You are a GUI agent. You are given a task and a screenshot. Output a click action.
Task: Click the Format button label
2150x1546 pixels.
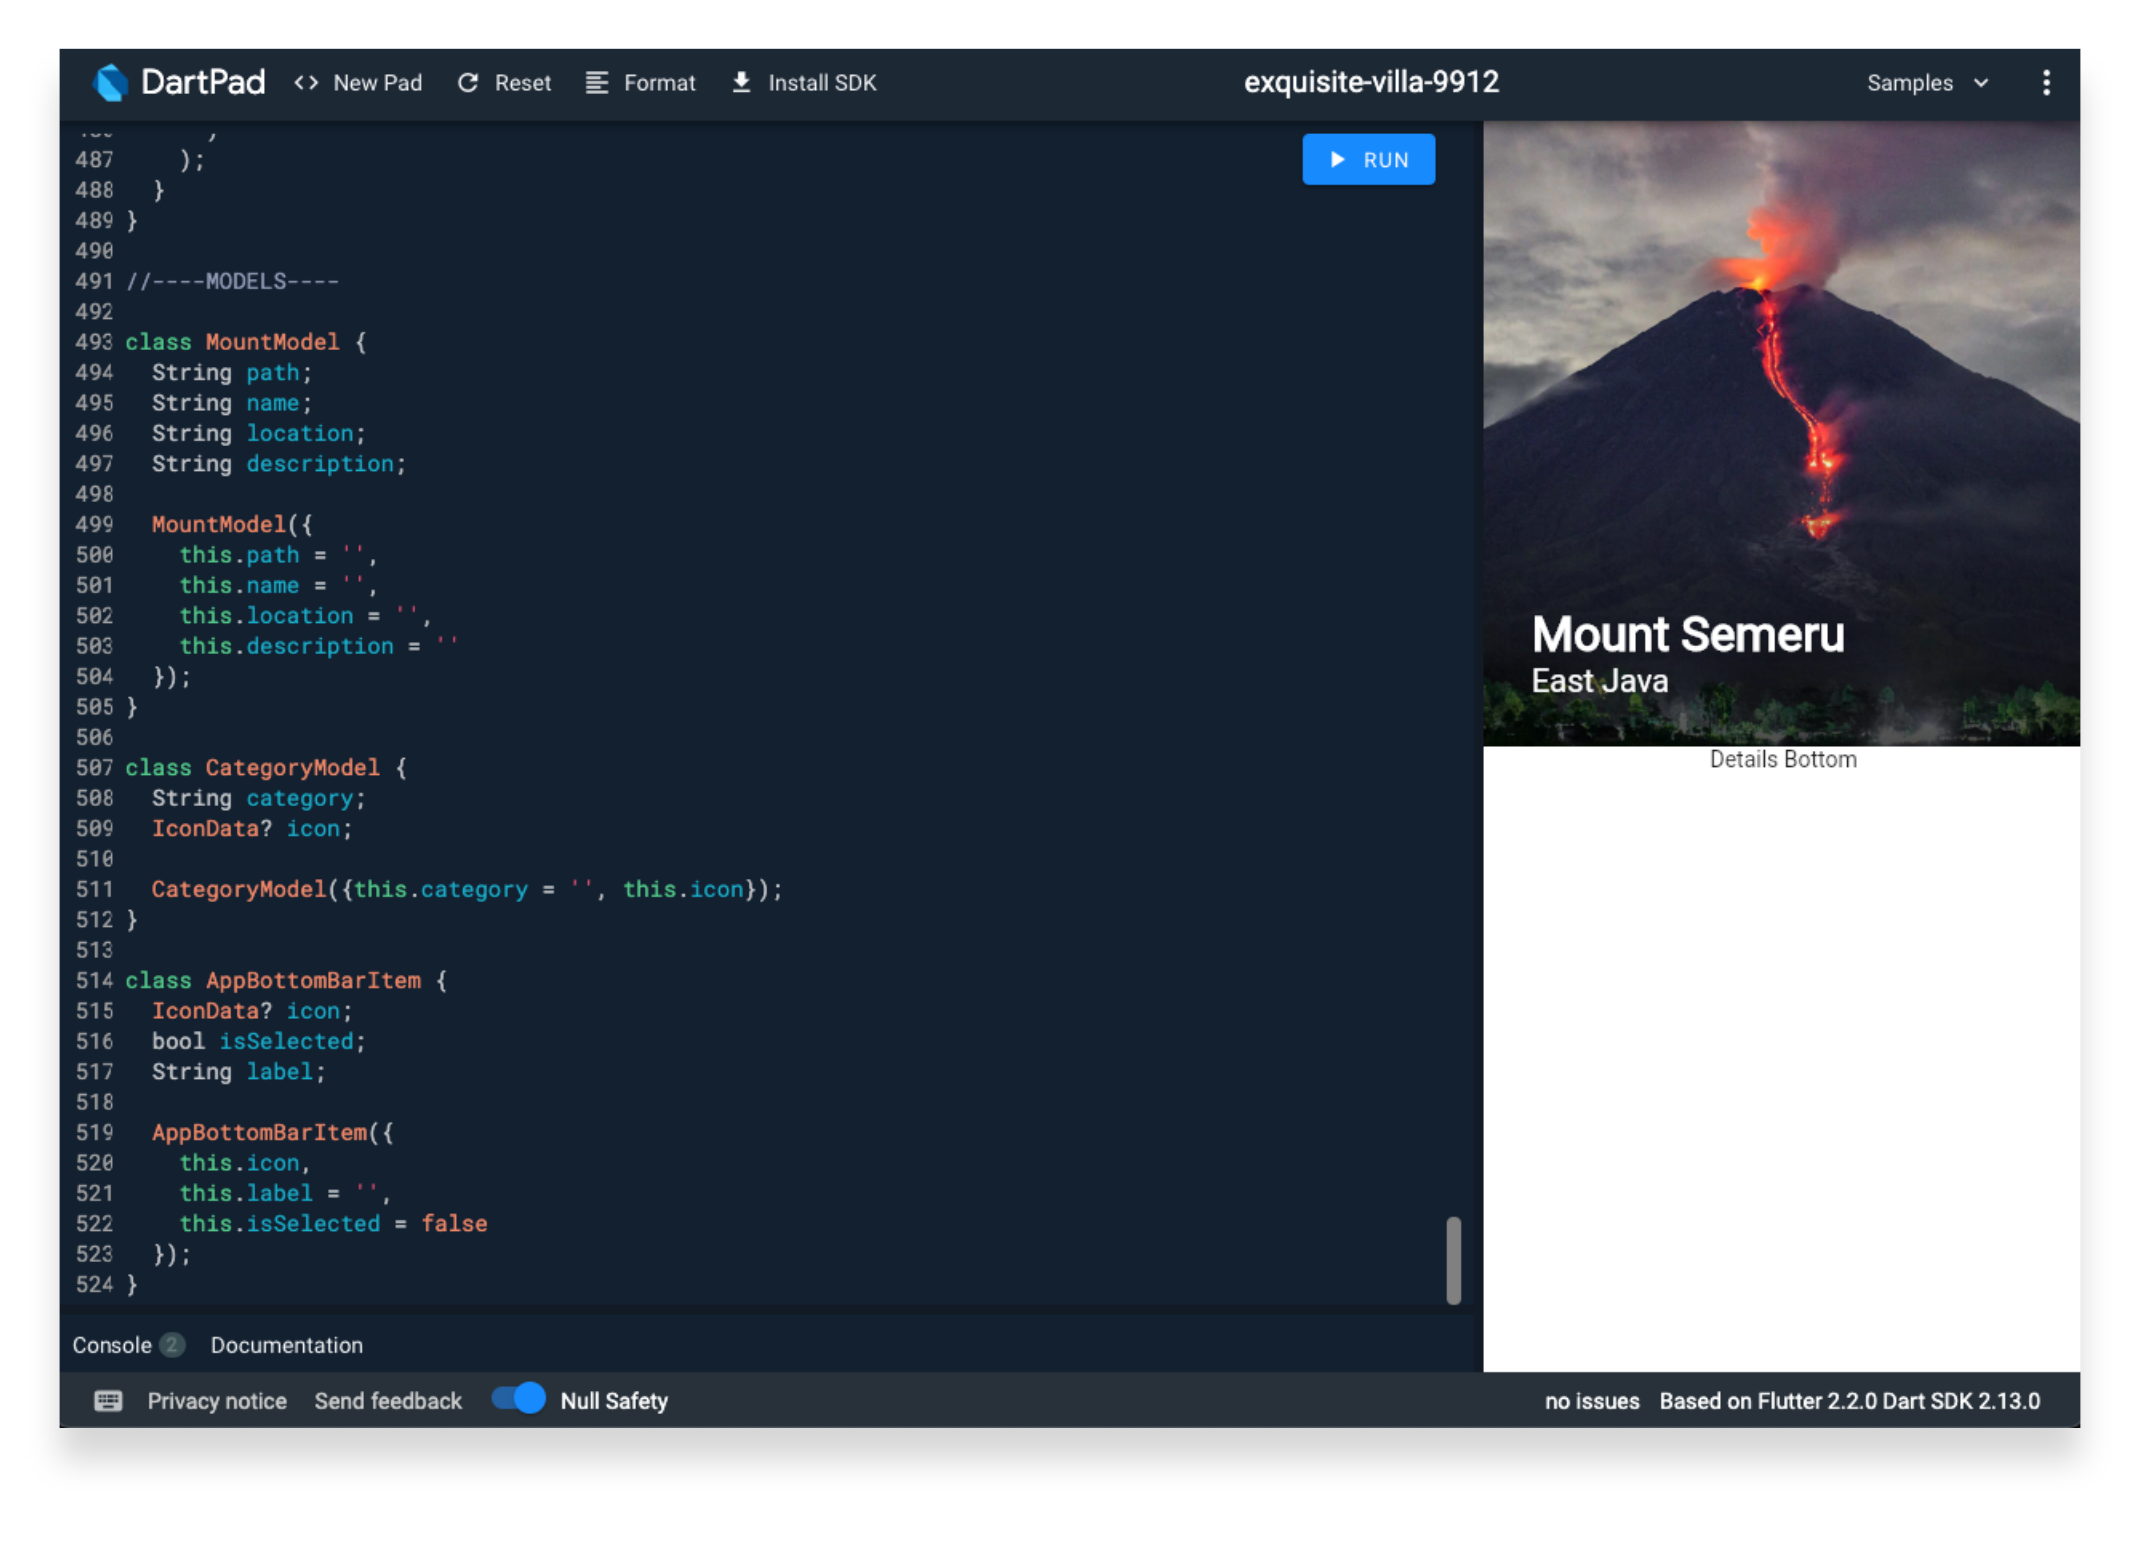point(659,83)
